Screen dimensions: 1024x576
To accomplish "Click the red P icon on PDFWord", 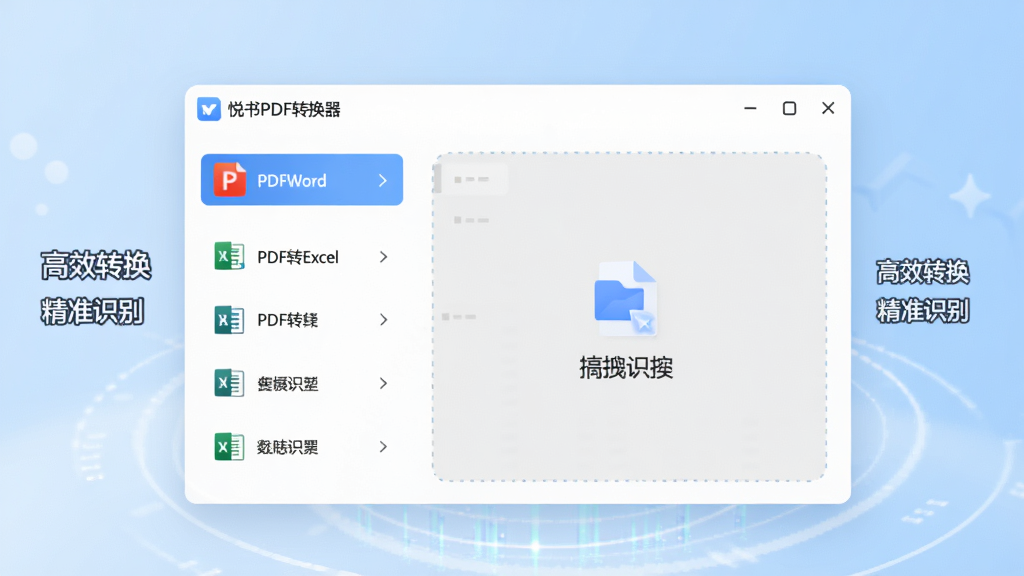I will tap(230, 180).
